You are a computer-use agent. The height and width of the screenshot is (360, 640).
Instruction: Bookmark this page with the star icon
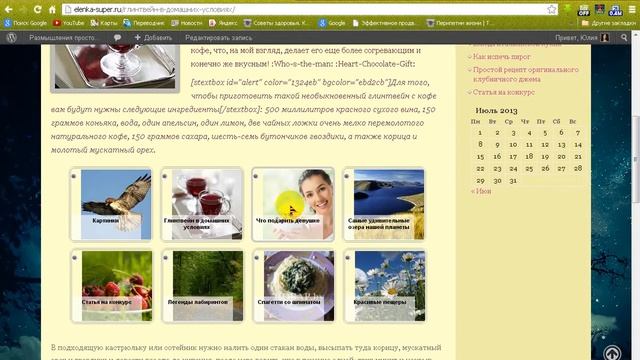pyautogui.click(x=551, y=9)
